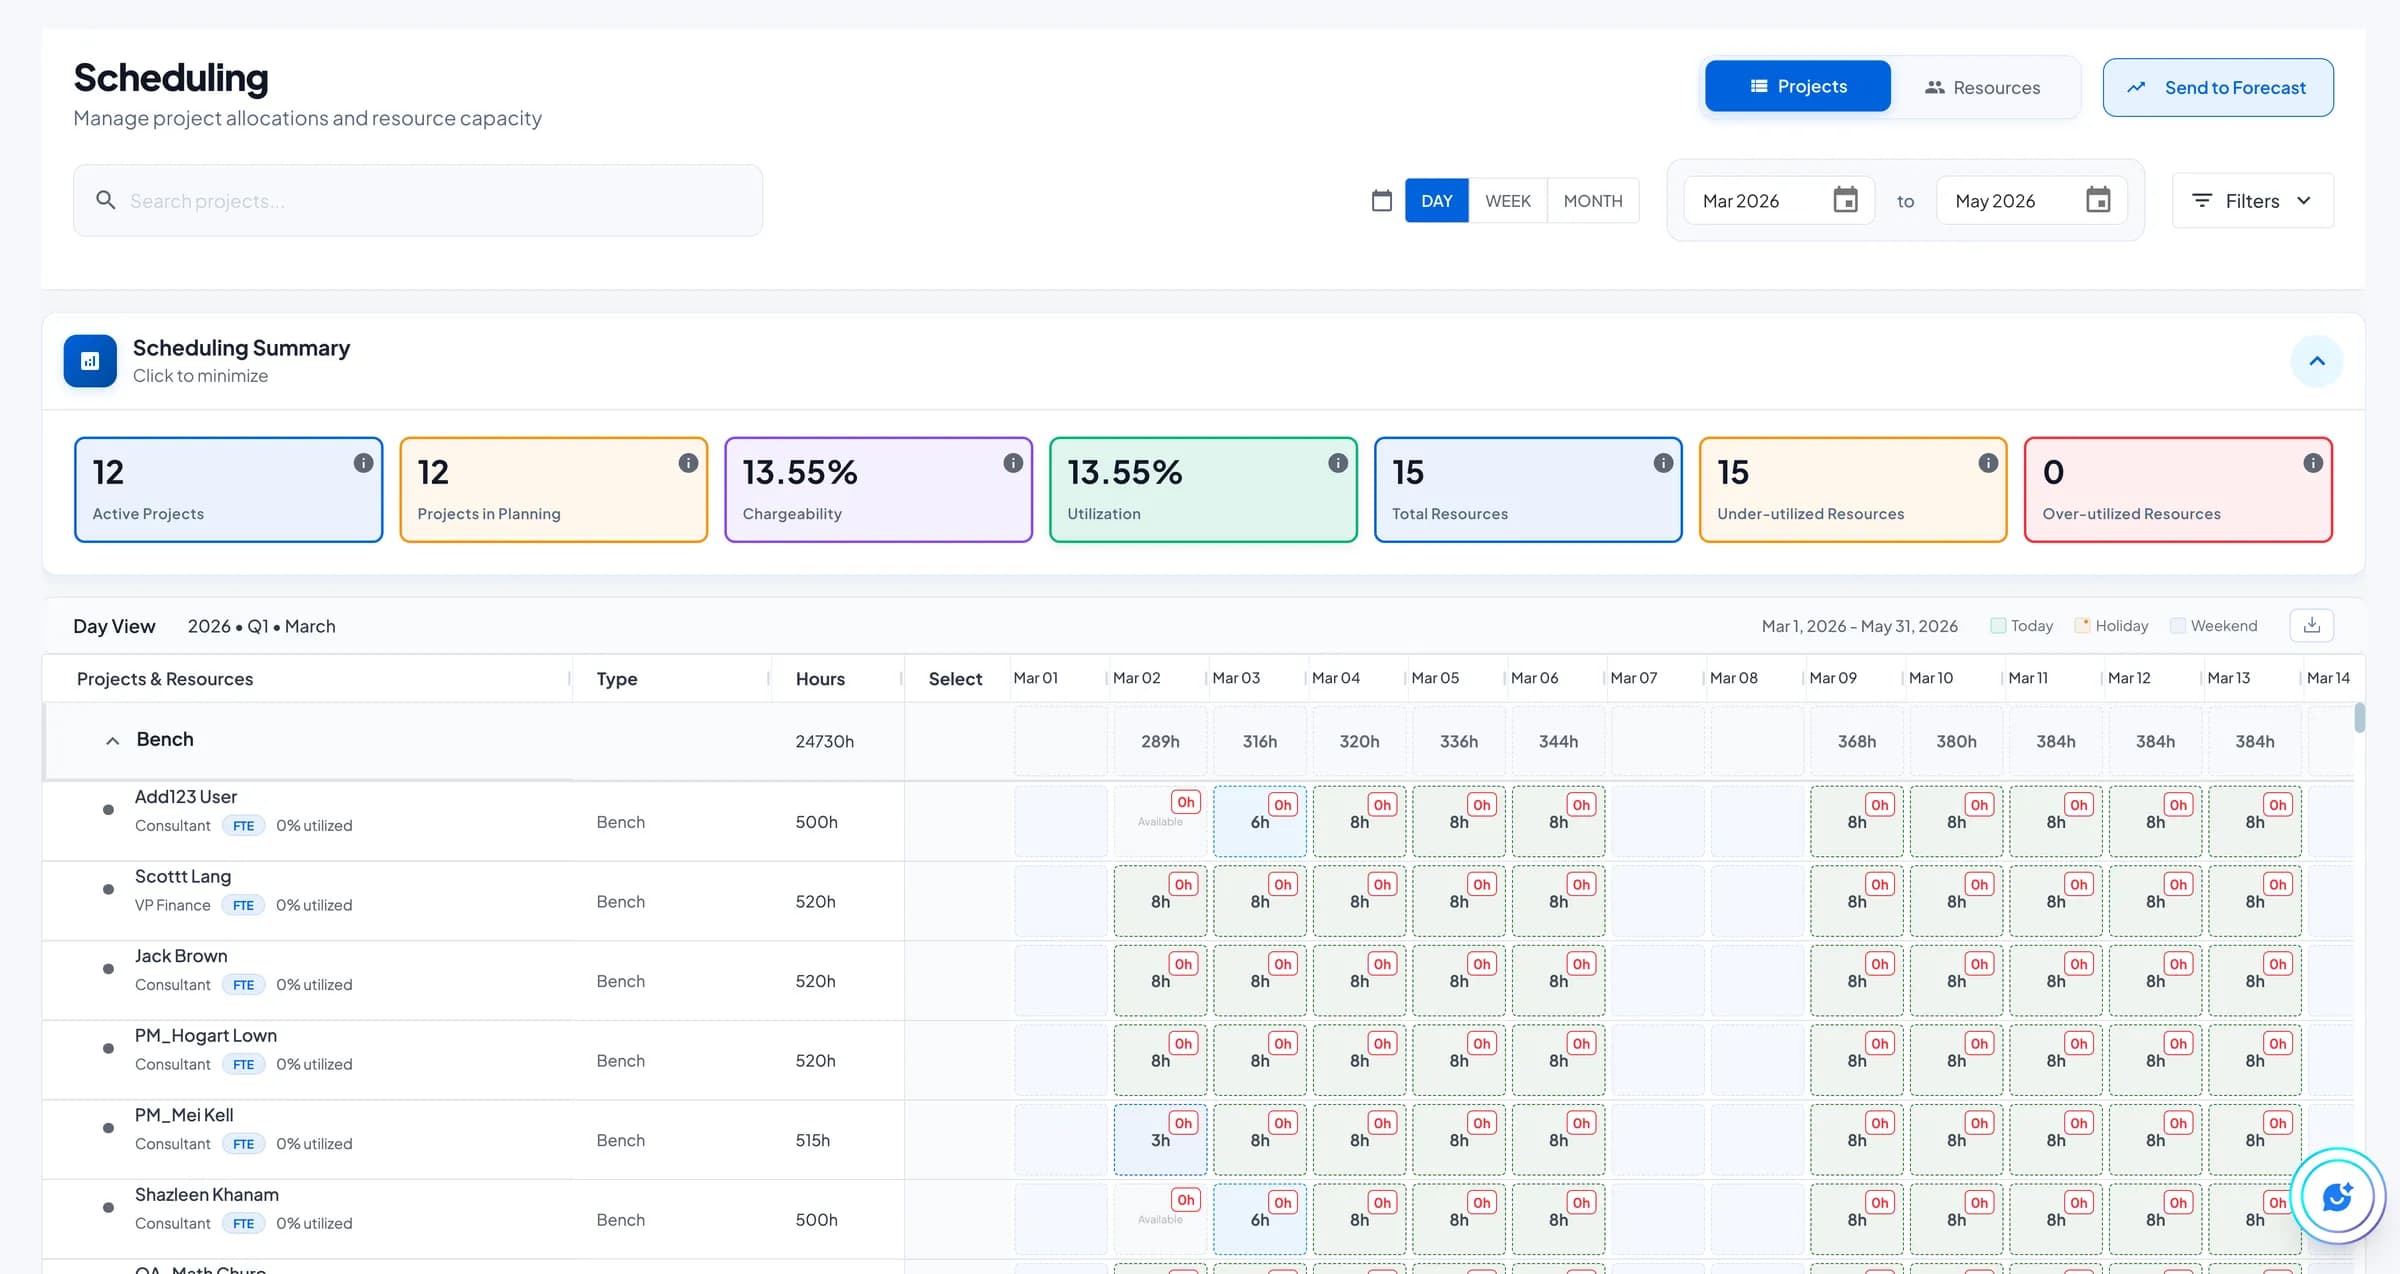Open the calendar icon beside the DAY tab
This screenshot has height=1274, width=2400.
(1381, 200)
